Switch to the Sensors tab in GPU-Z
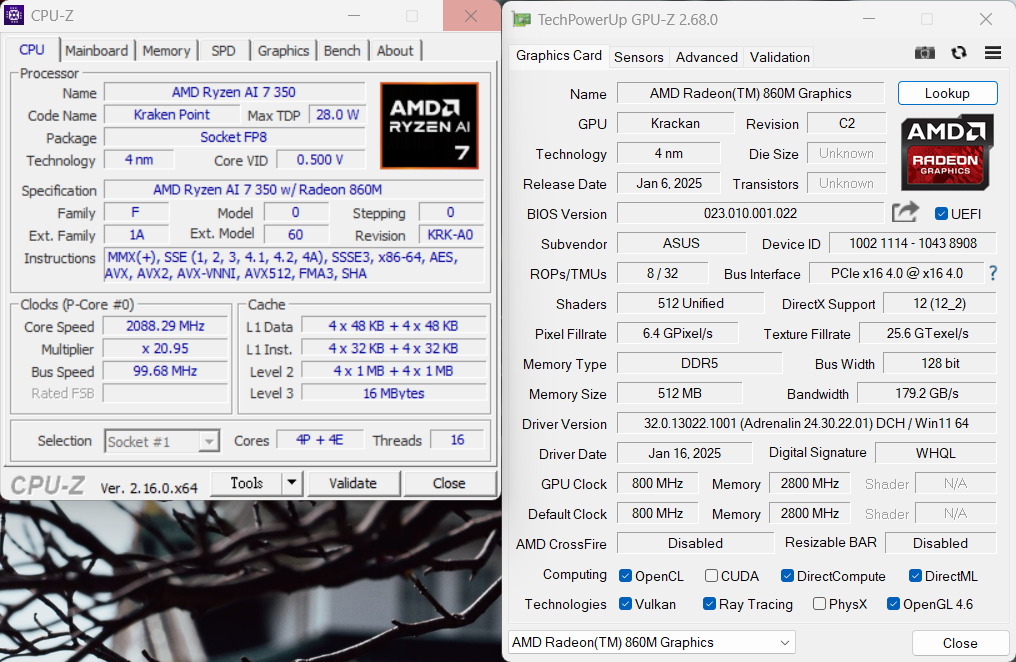The image size is (1016, 662). 638,57
